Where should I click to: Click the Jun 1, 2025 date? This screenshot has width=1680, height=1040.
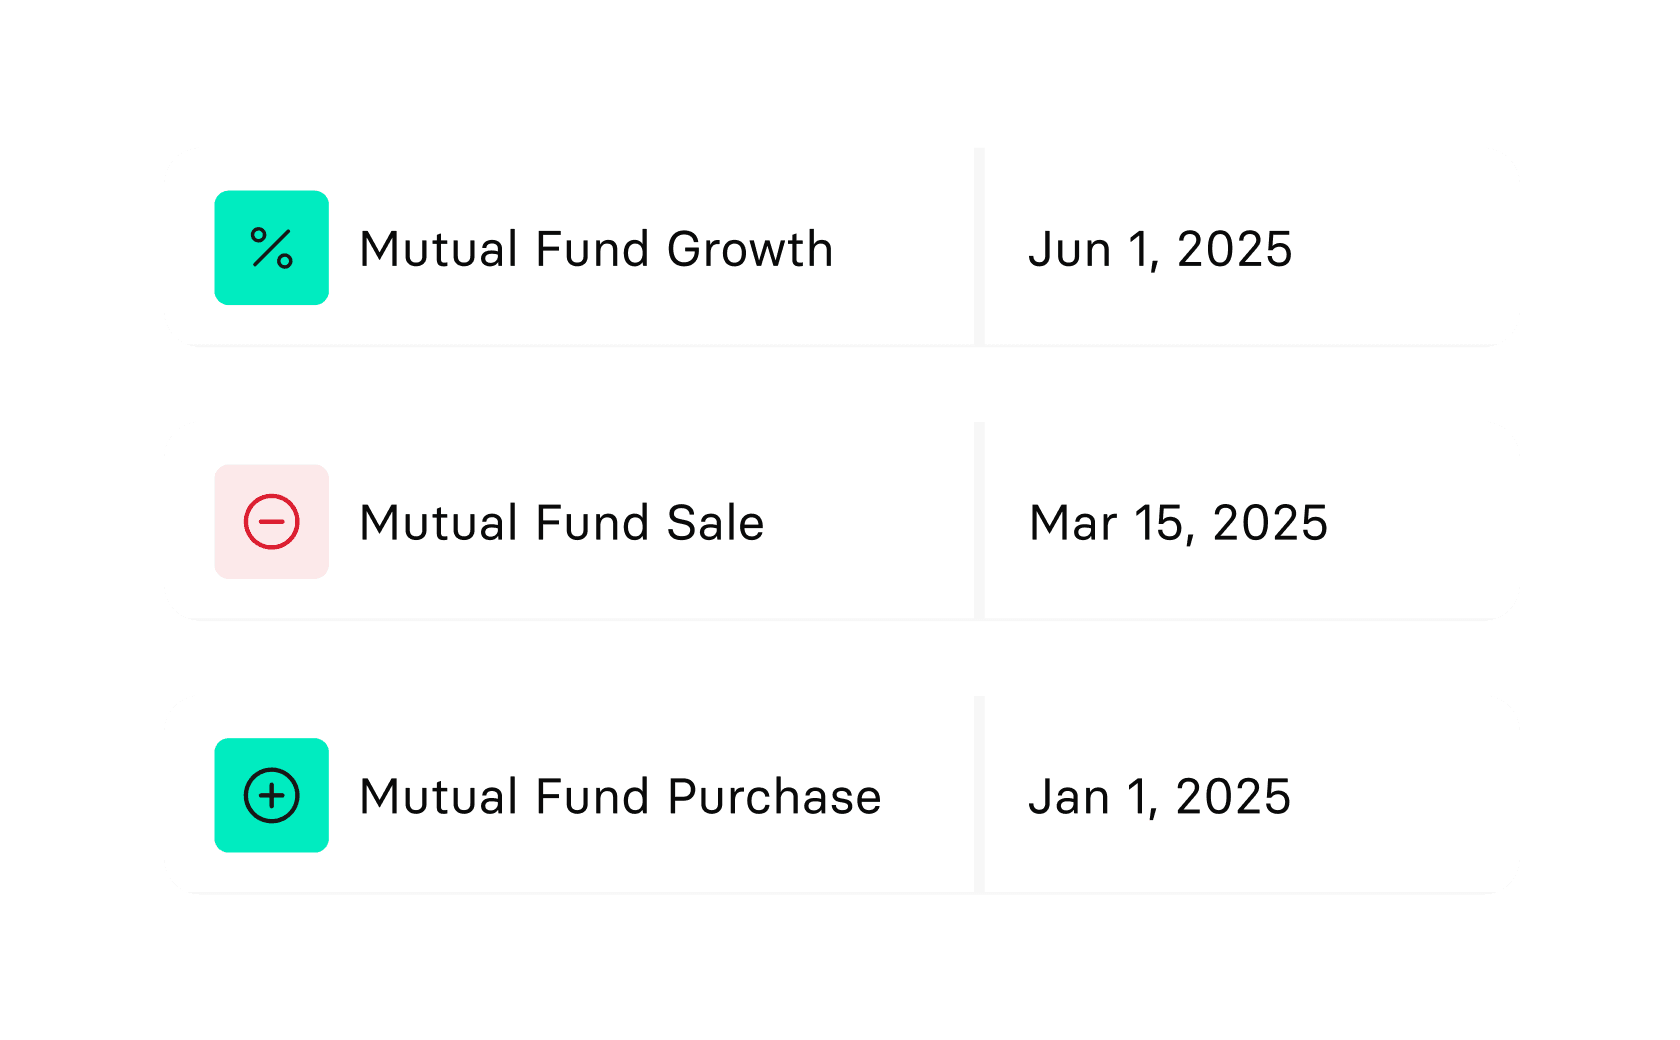coord(1159,249)
